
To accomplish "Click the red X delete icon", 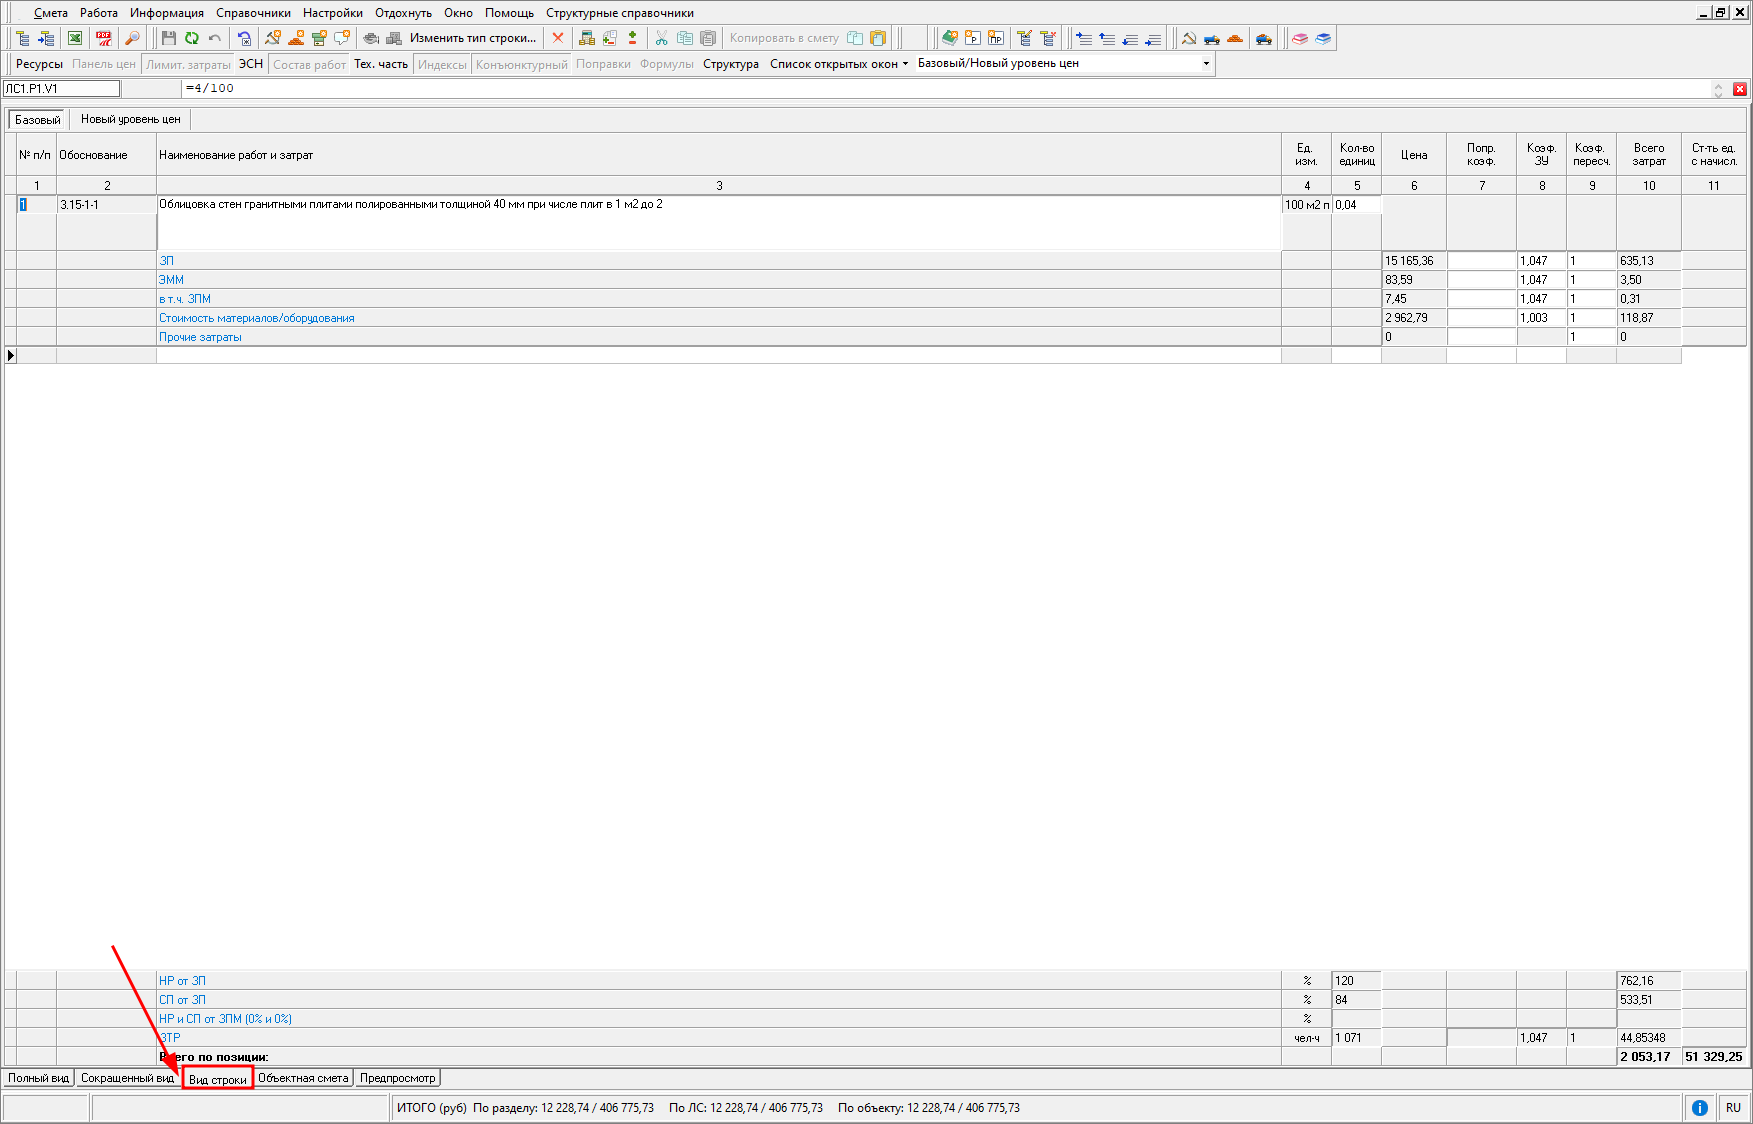I will 558,38.
